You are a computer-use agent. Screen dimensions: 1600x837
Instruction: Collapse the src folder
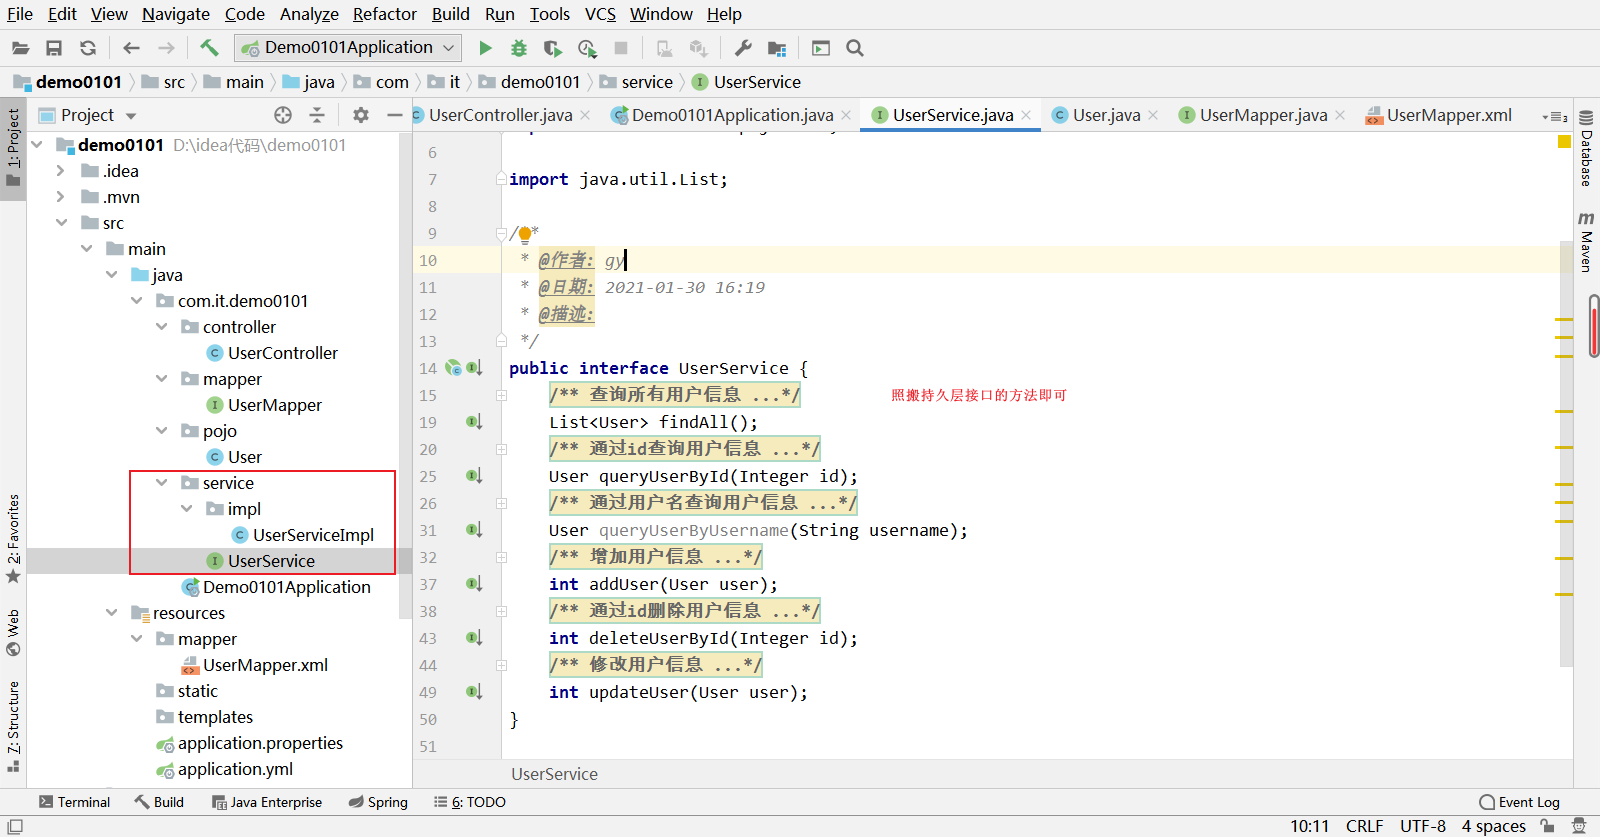61,223
